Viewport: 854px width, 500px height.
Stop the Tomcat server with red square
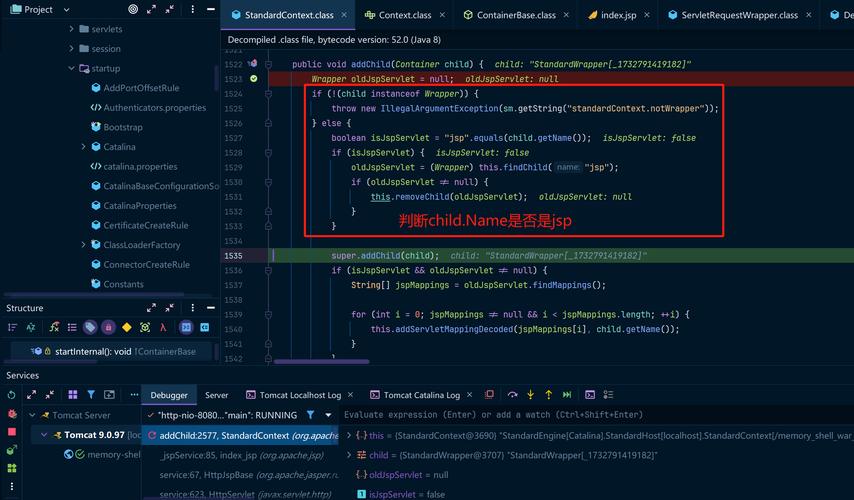tap(12, 433)
